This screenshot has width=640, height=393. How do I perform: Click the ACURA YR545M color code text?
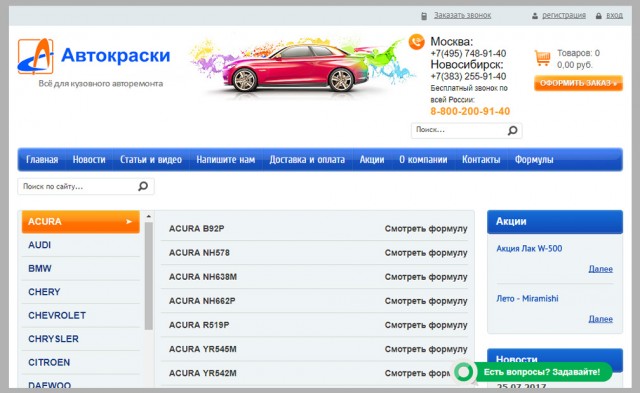(x=202, y=349)
